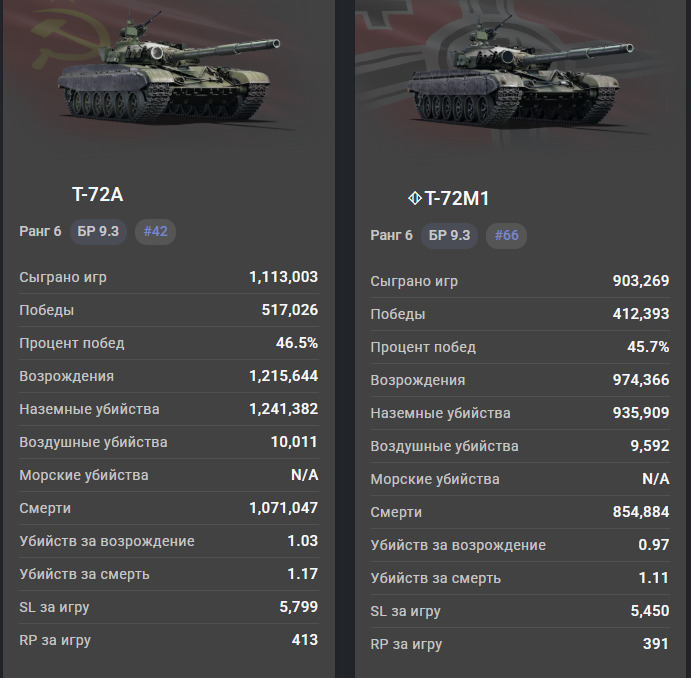The width and height of the screenshot is (691, 678).
Task: Select the #42 rank badge
Action: coord(155,232)
